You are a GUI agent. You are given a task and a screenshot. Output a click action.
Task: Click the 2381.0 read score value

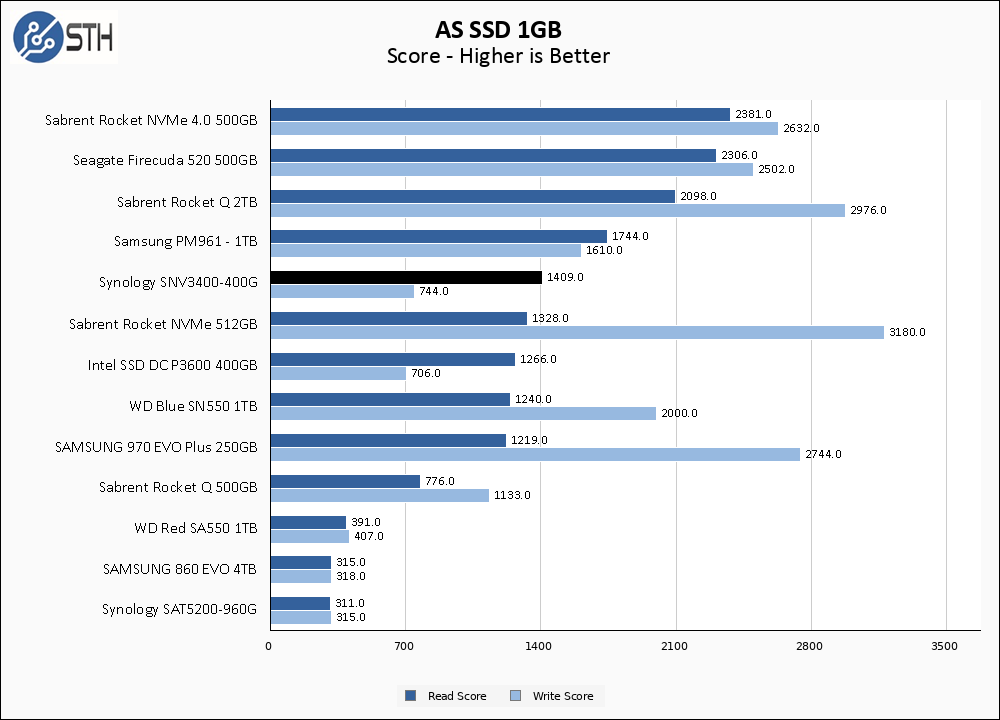pos(753,114)
